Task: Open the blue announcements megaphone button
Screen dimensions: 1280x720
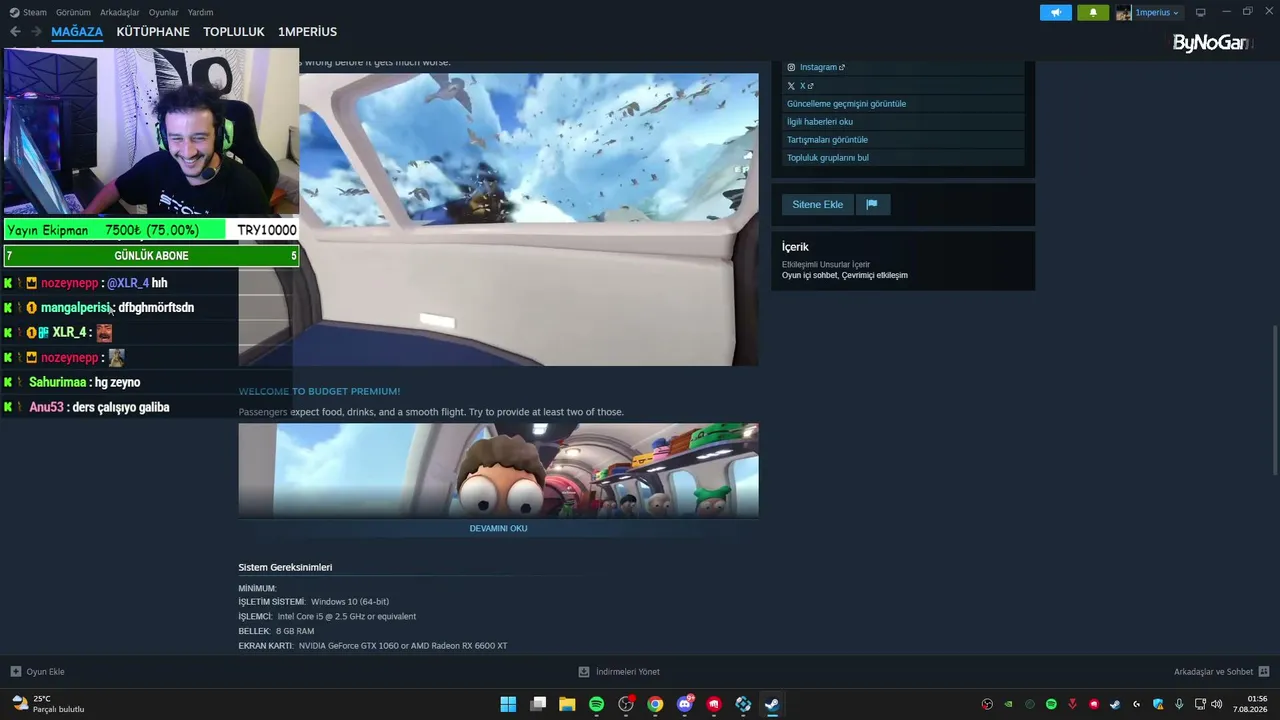Action: pyautogui.click(x=1056, y=12)
